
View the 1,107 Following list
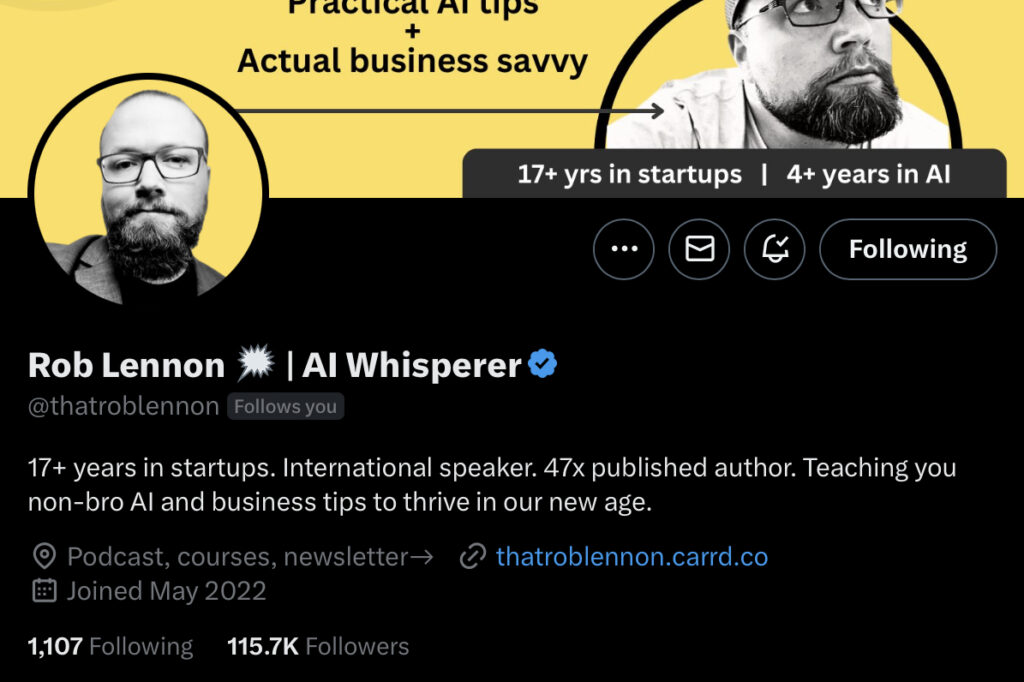tap(110, 646)
